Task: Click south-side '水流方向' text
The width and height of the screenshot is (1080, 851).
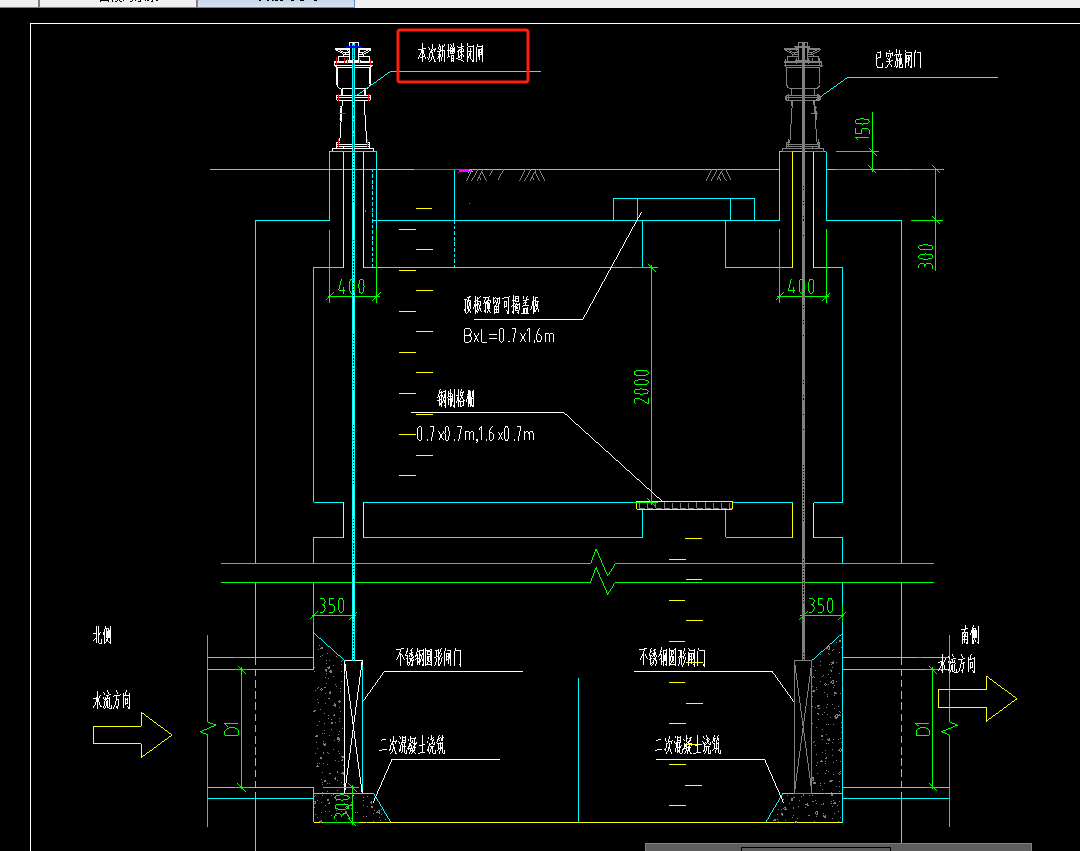Action: pyautogui.click(x=957, y=664)
